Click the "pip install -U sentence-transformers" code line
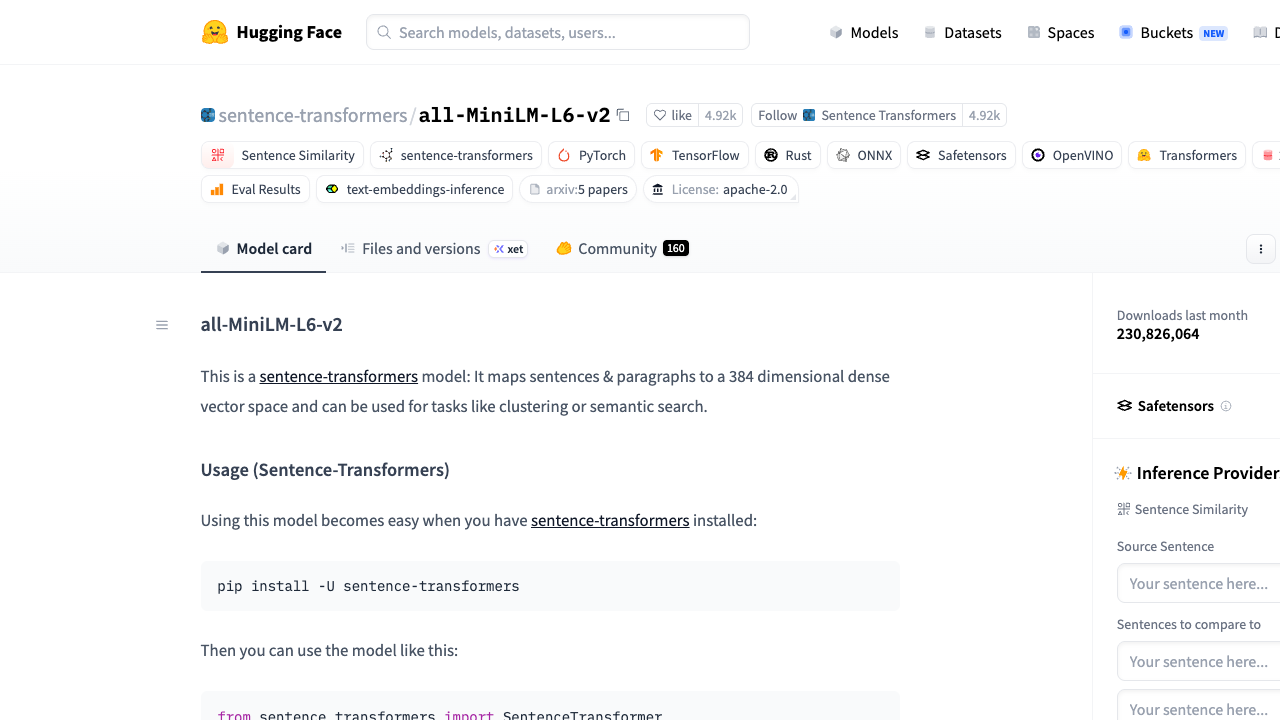The image size is (1280, 720). click(x=368, y=586)
